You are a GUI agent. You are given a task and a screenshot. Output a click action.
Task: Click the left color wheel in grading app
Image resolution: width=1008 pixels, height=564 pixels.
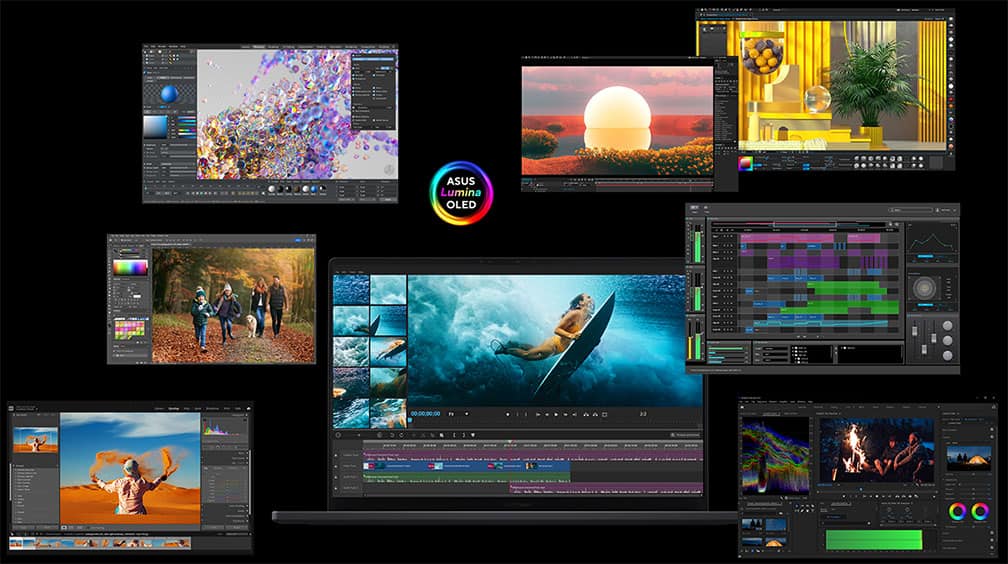[957, 512]
